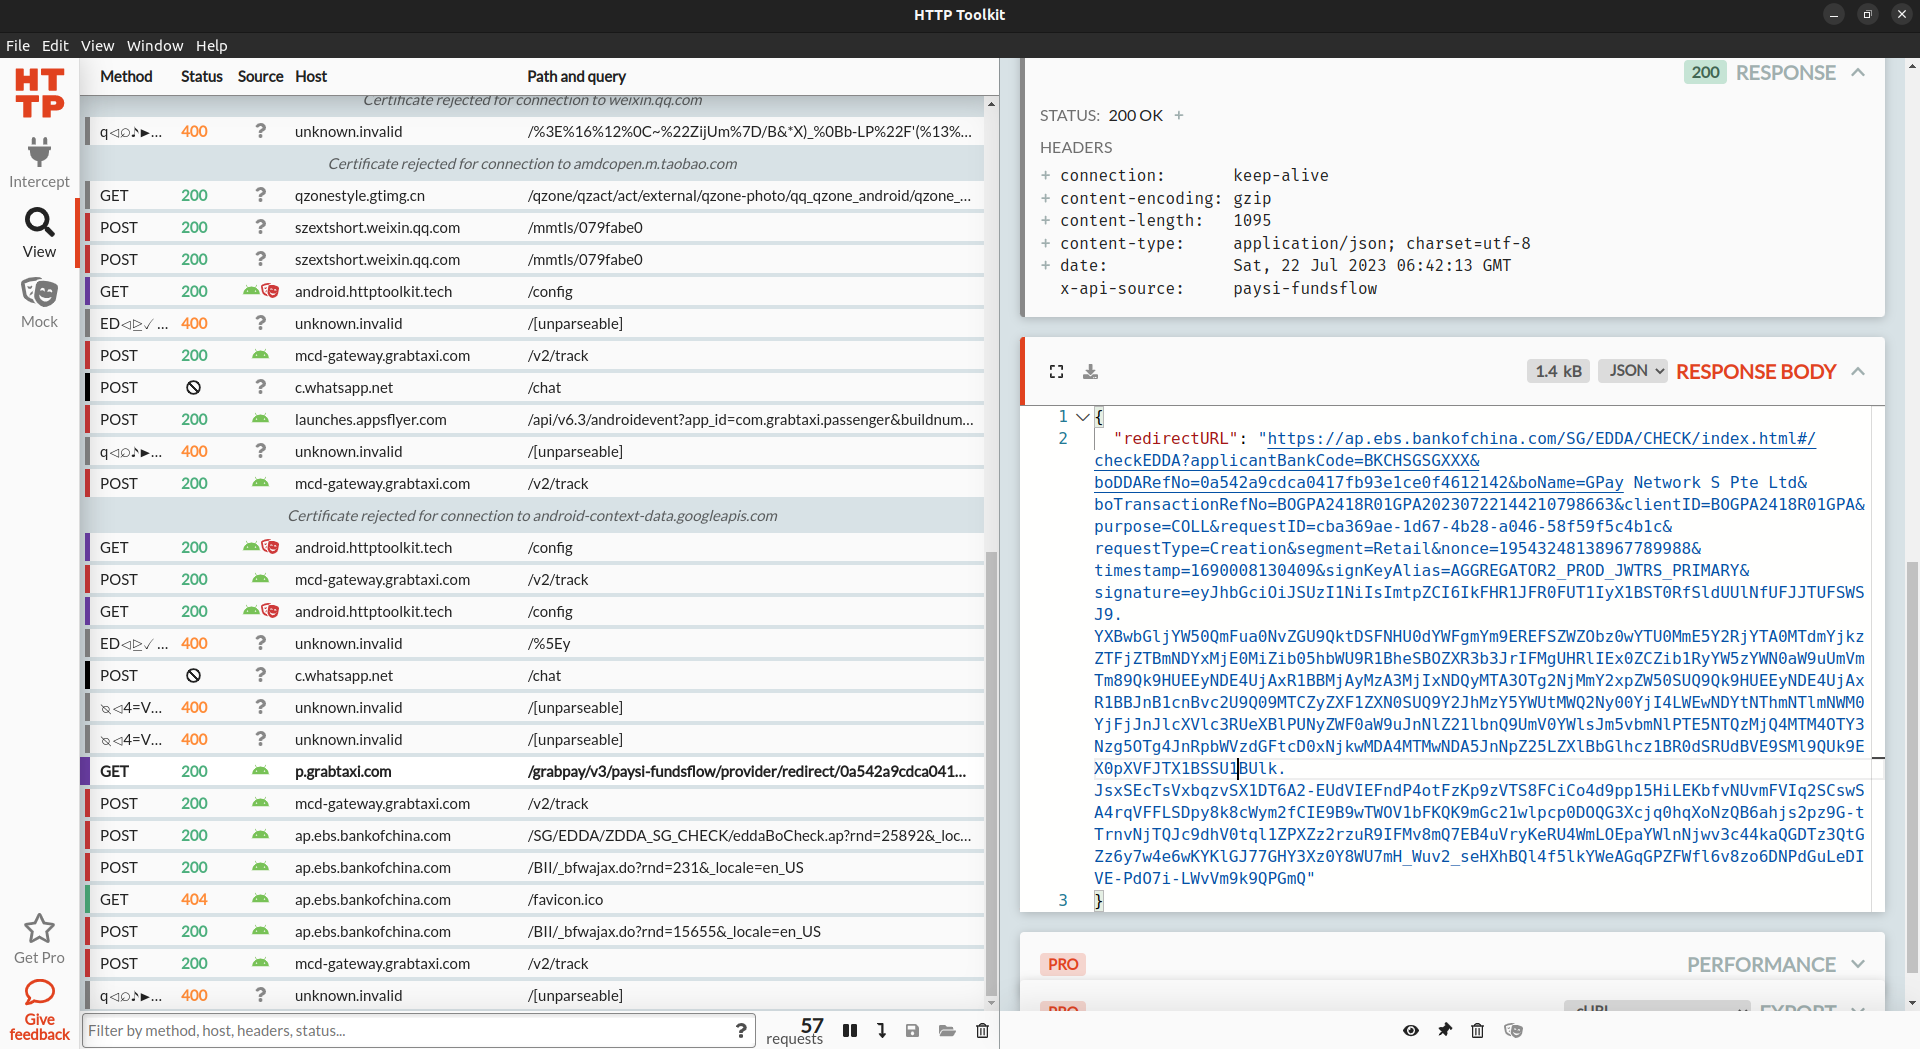Maximize the HTTP Toolkit window
This screenshot has height=1049, width=1920.
click(x=1868, y=15)
